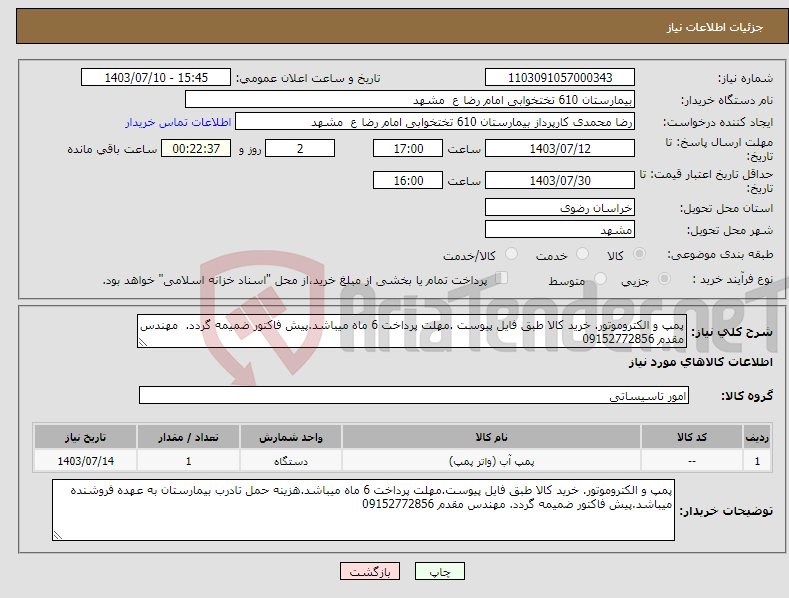Click the تعداد / مقدار column header
This screenshot has height=598, width=789.
point(188,437)
